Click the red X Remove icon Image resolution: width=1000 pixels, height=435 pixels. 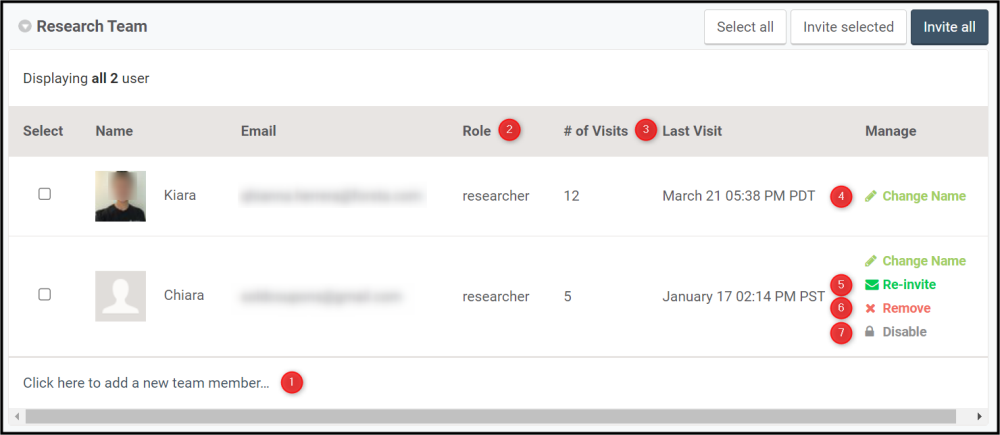pos(871,309)
